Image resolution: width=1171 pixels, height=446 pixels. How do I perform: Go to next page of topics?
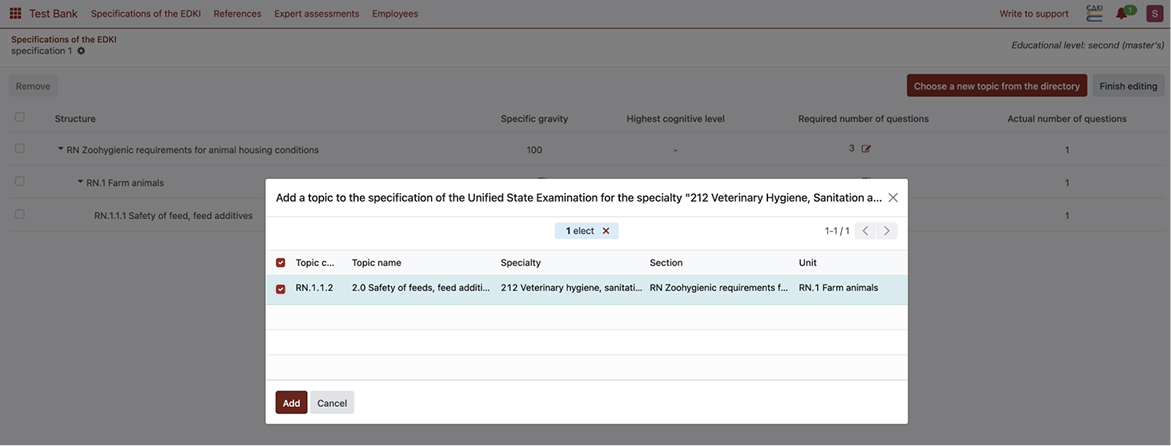(x=886, y=231)
